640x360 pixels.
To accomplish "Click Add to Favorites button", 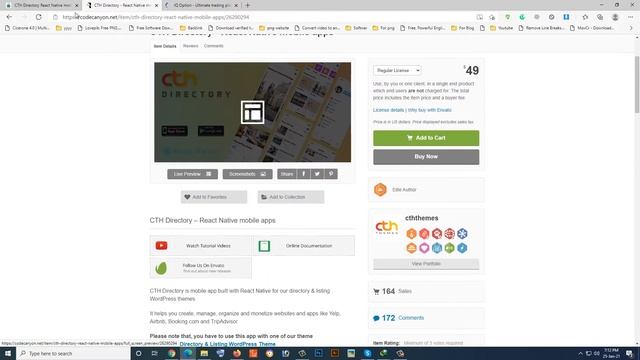I will (x=214, y=197).
